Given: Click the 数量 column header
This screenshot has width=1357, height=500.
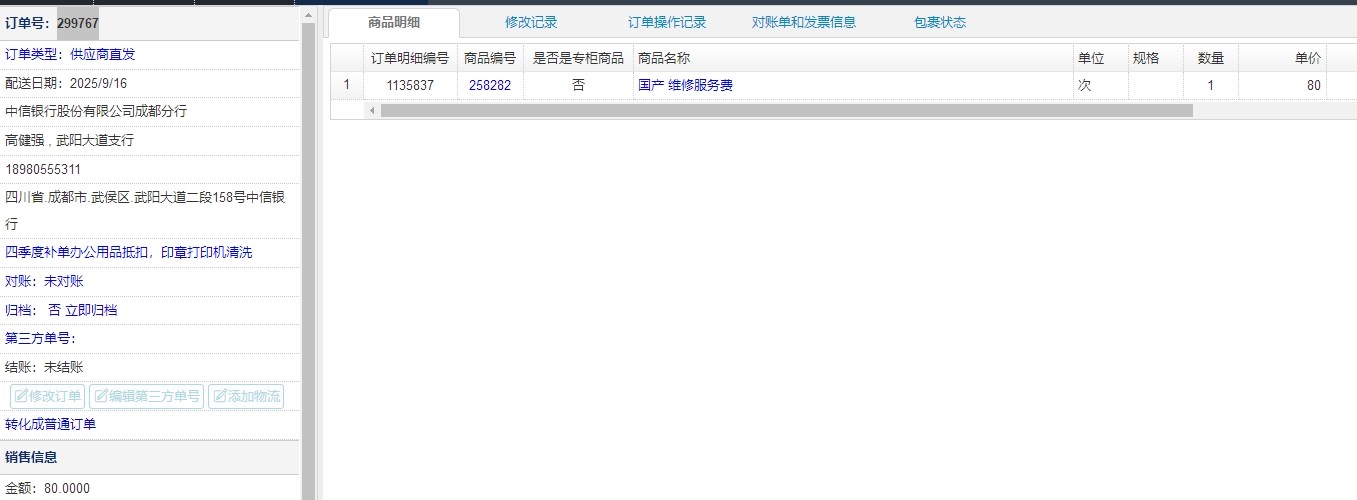Looking at the screenshot, I should click(1210, 59).
